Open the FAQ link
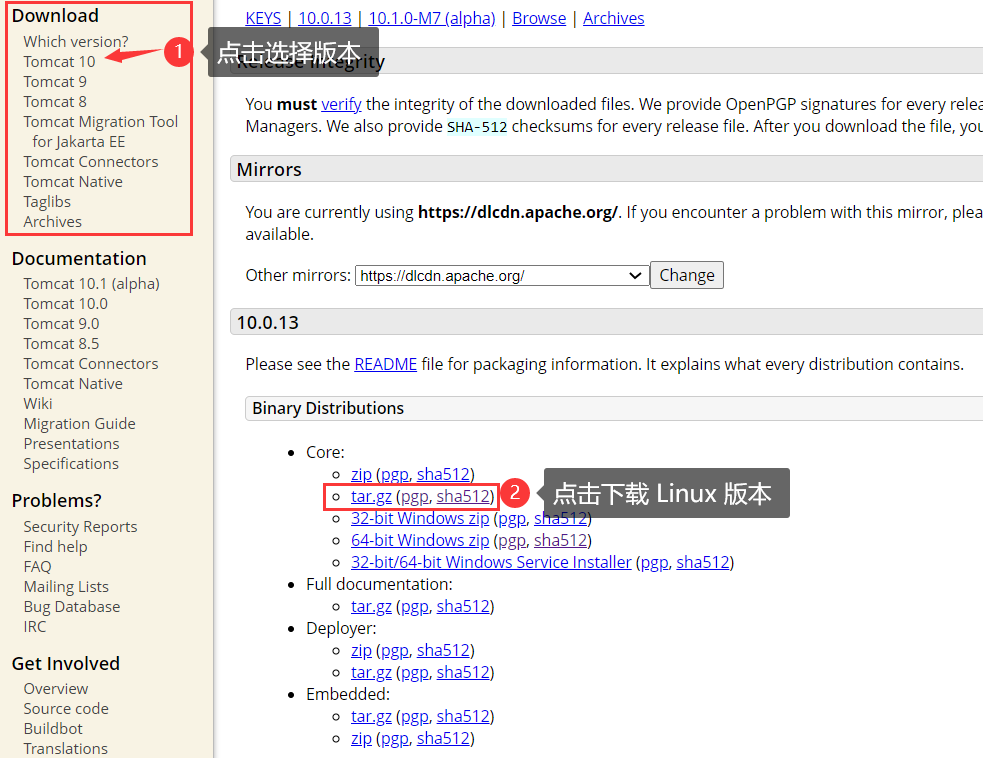983x758 pixels. (37, 567)
